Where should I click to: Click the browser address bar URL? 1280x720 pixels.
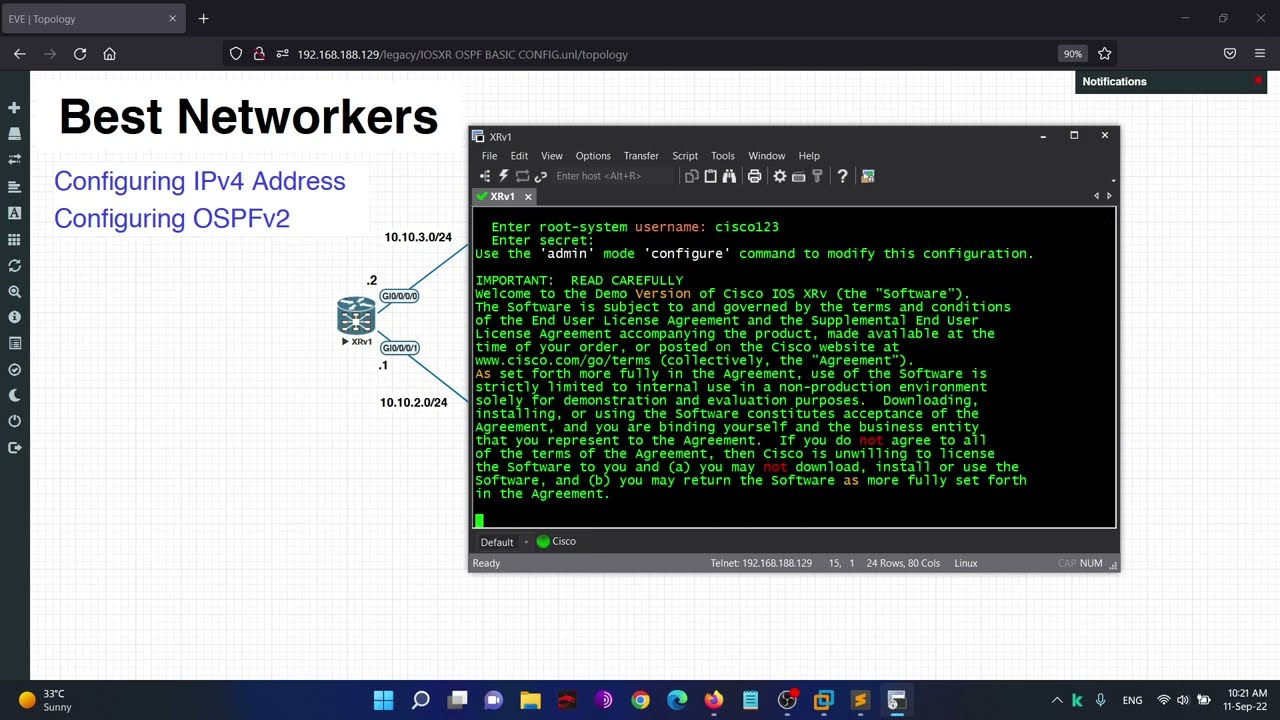coord(463,54)
